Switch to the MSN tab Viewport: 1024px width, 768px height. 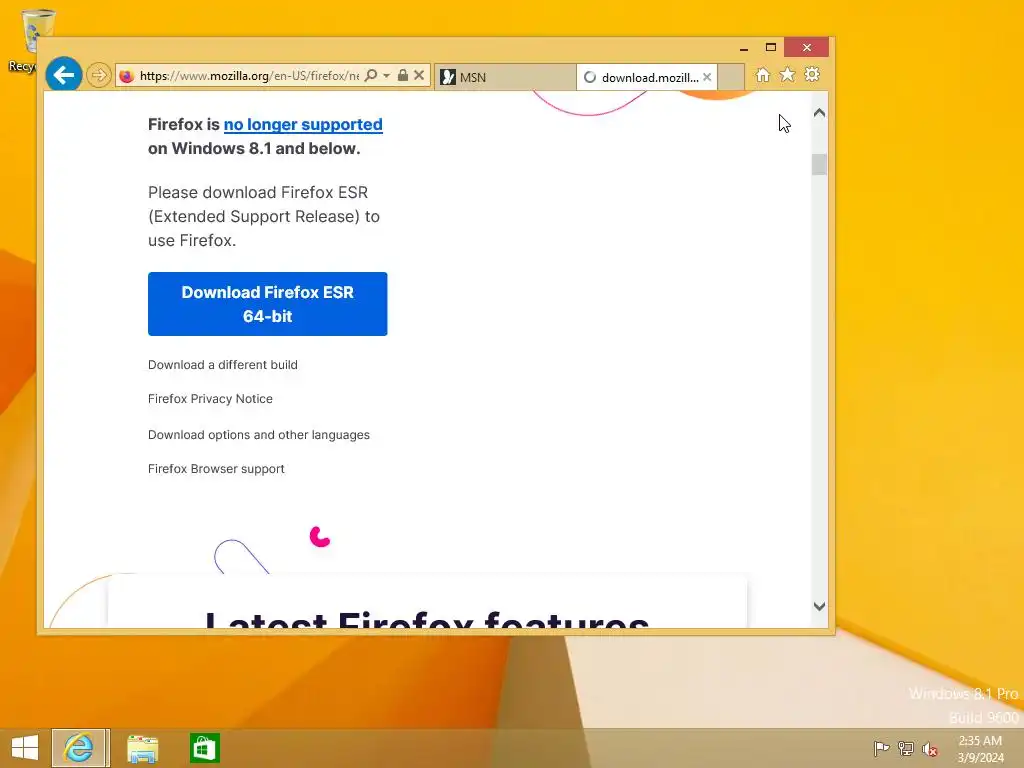[505, 77]
